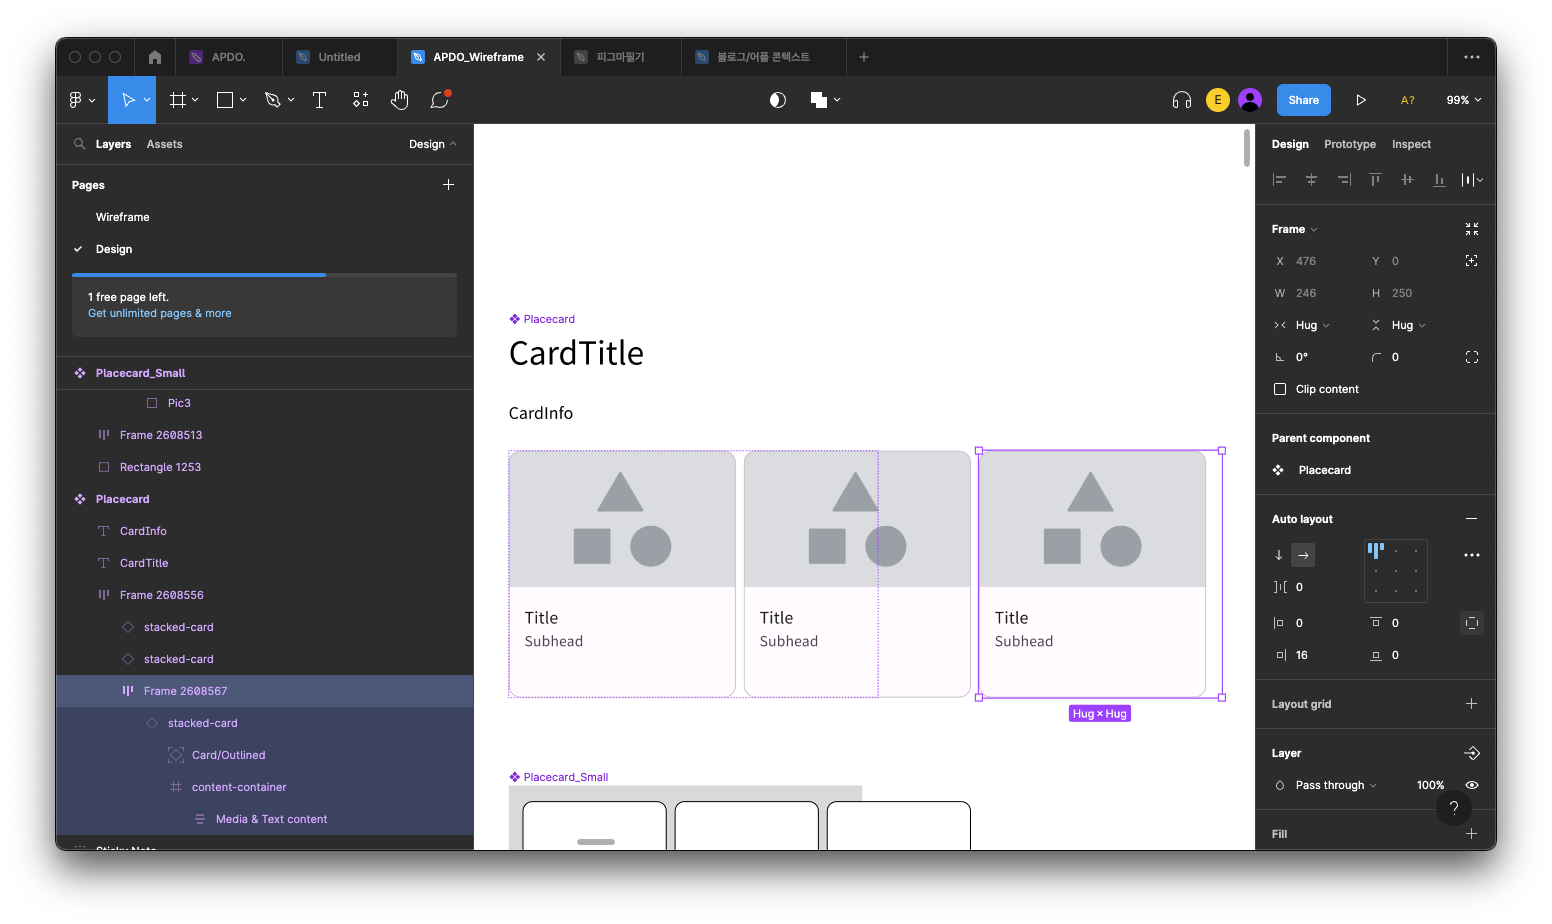The image size is (1552, 924).
Task: Start audio conversation with headphones icon
Action: pos(1182,100)
